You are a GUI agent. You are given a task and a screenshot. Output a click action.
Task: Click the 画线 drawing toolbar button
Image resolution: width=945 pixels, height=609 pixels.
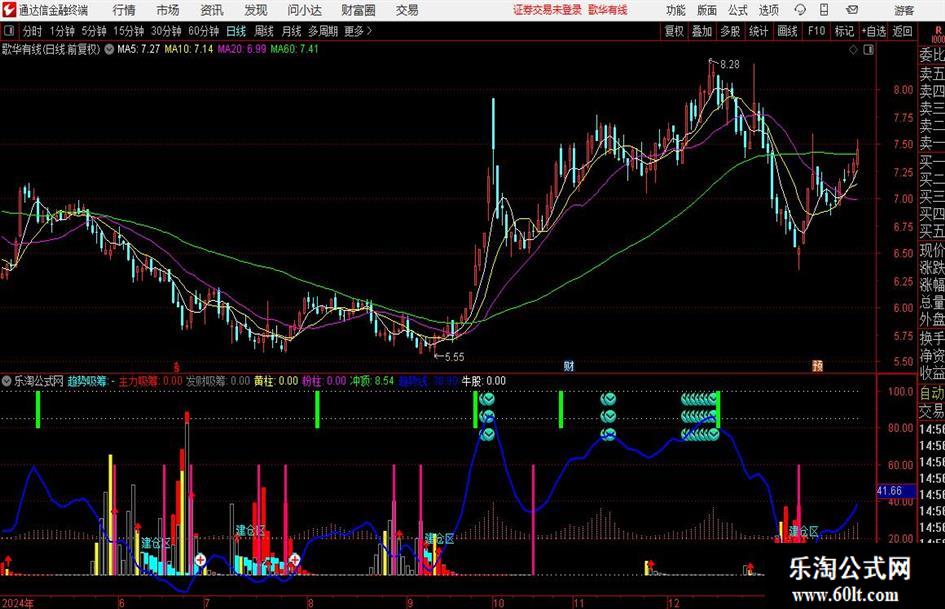(787, 31)
